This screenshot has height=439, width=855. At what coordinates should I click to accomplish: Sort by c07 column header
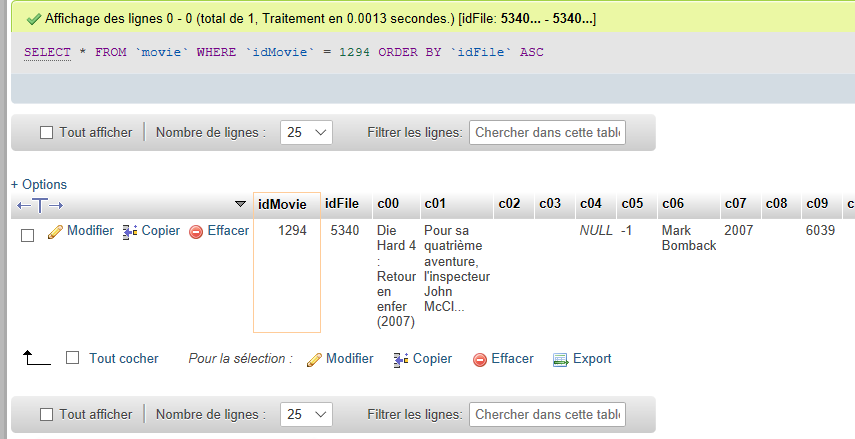(x=735, y=203)
